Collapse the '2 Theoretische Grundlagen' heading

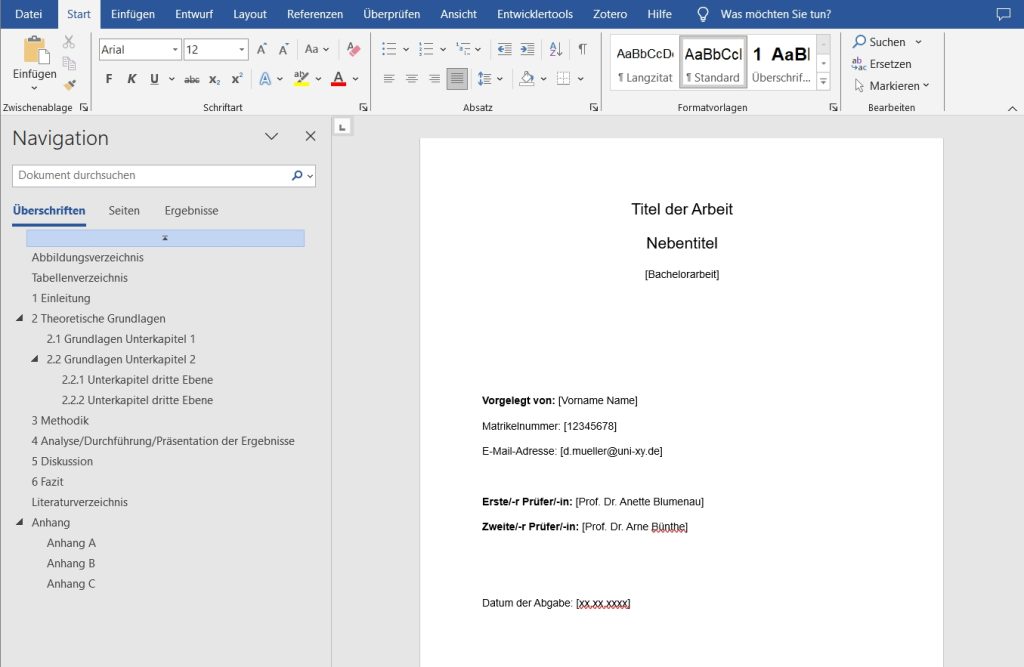point(20,319)
